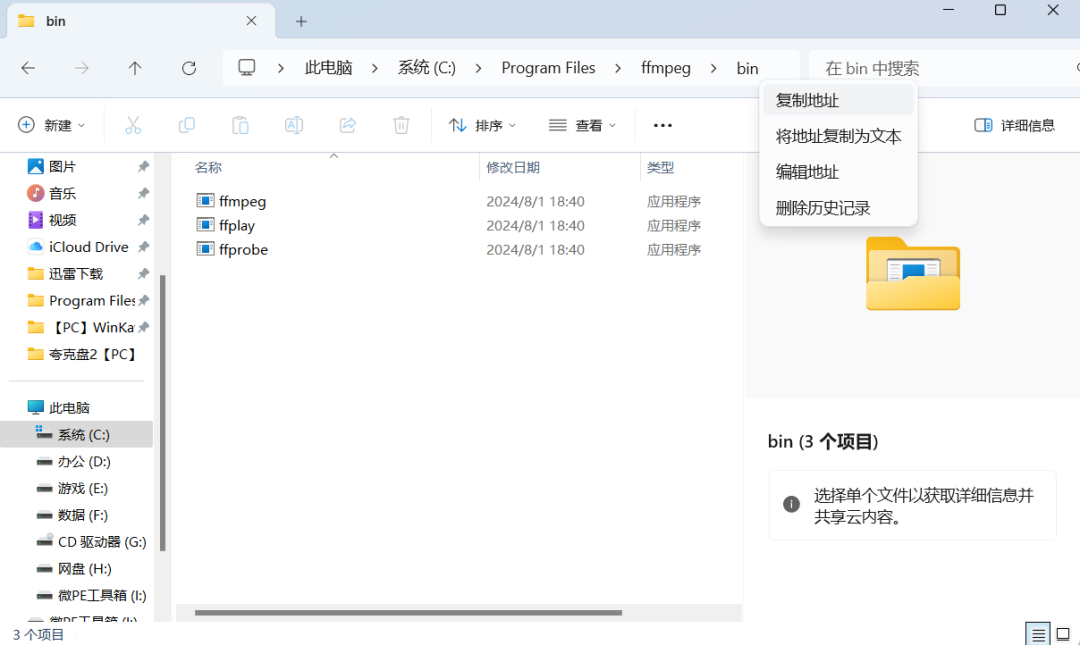
Task: Click the 在 bin 中搜索 search box
Action: pos(944,68)
